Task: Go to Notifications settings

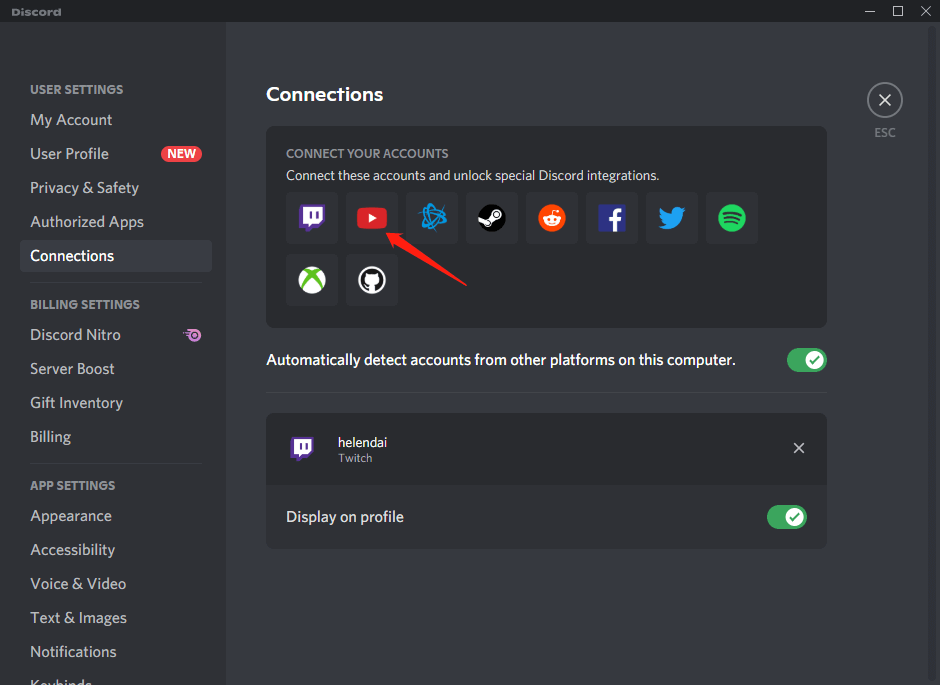Action: coord(116,651)
